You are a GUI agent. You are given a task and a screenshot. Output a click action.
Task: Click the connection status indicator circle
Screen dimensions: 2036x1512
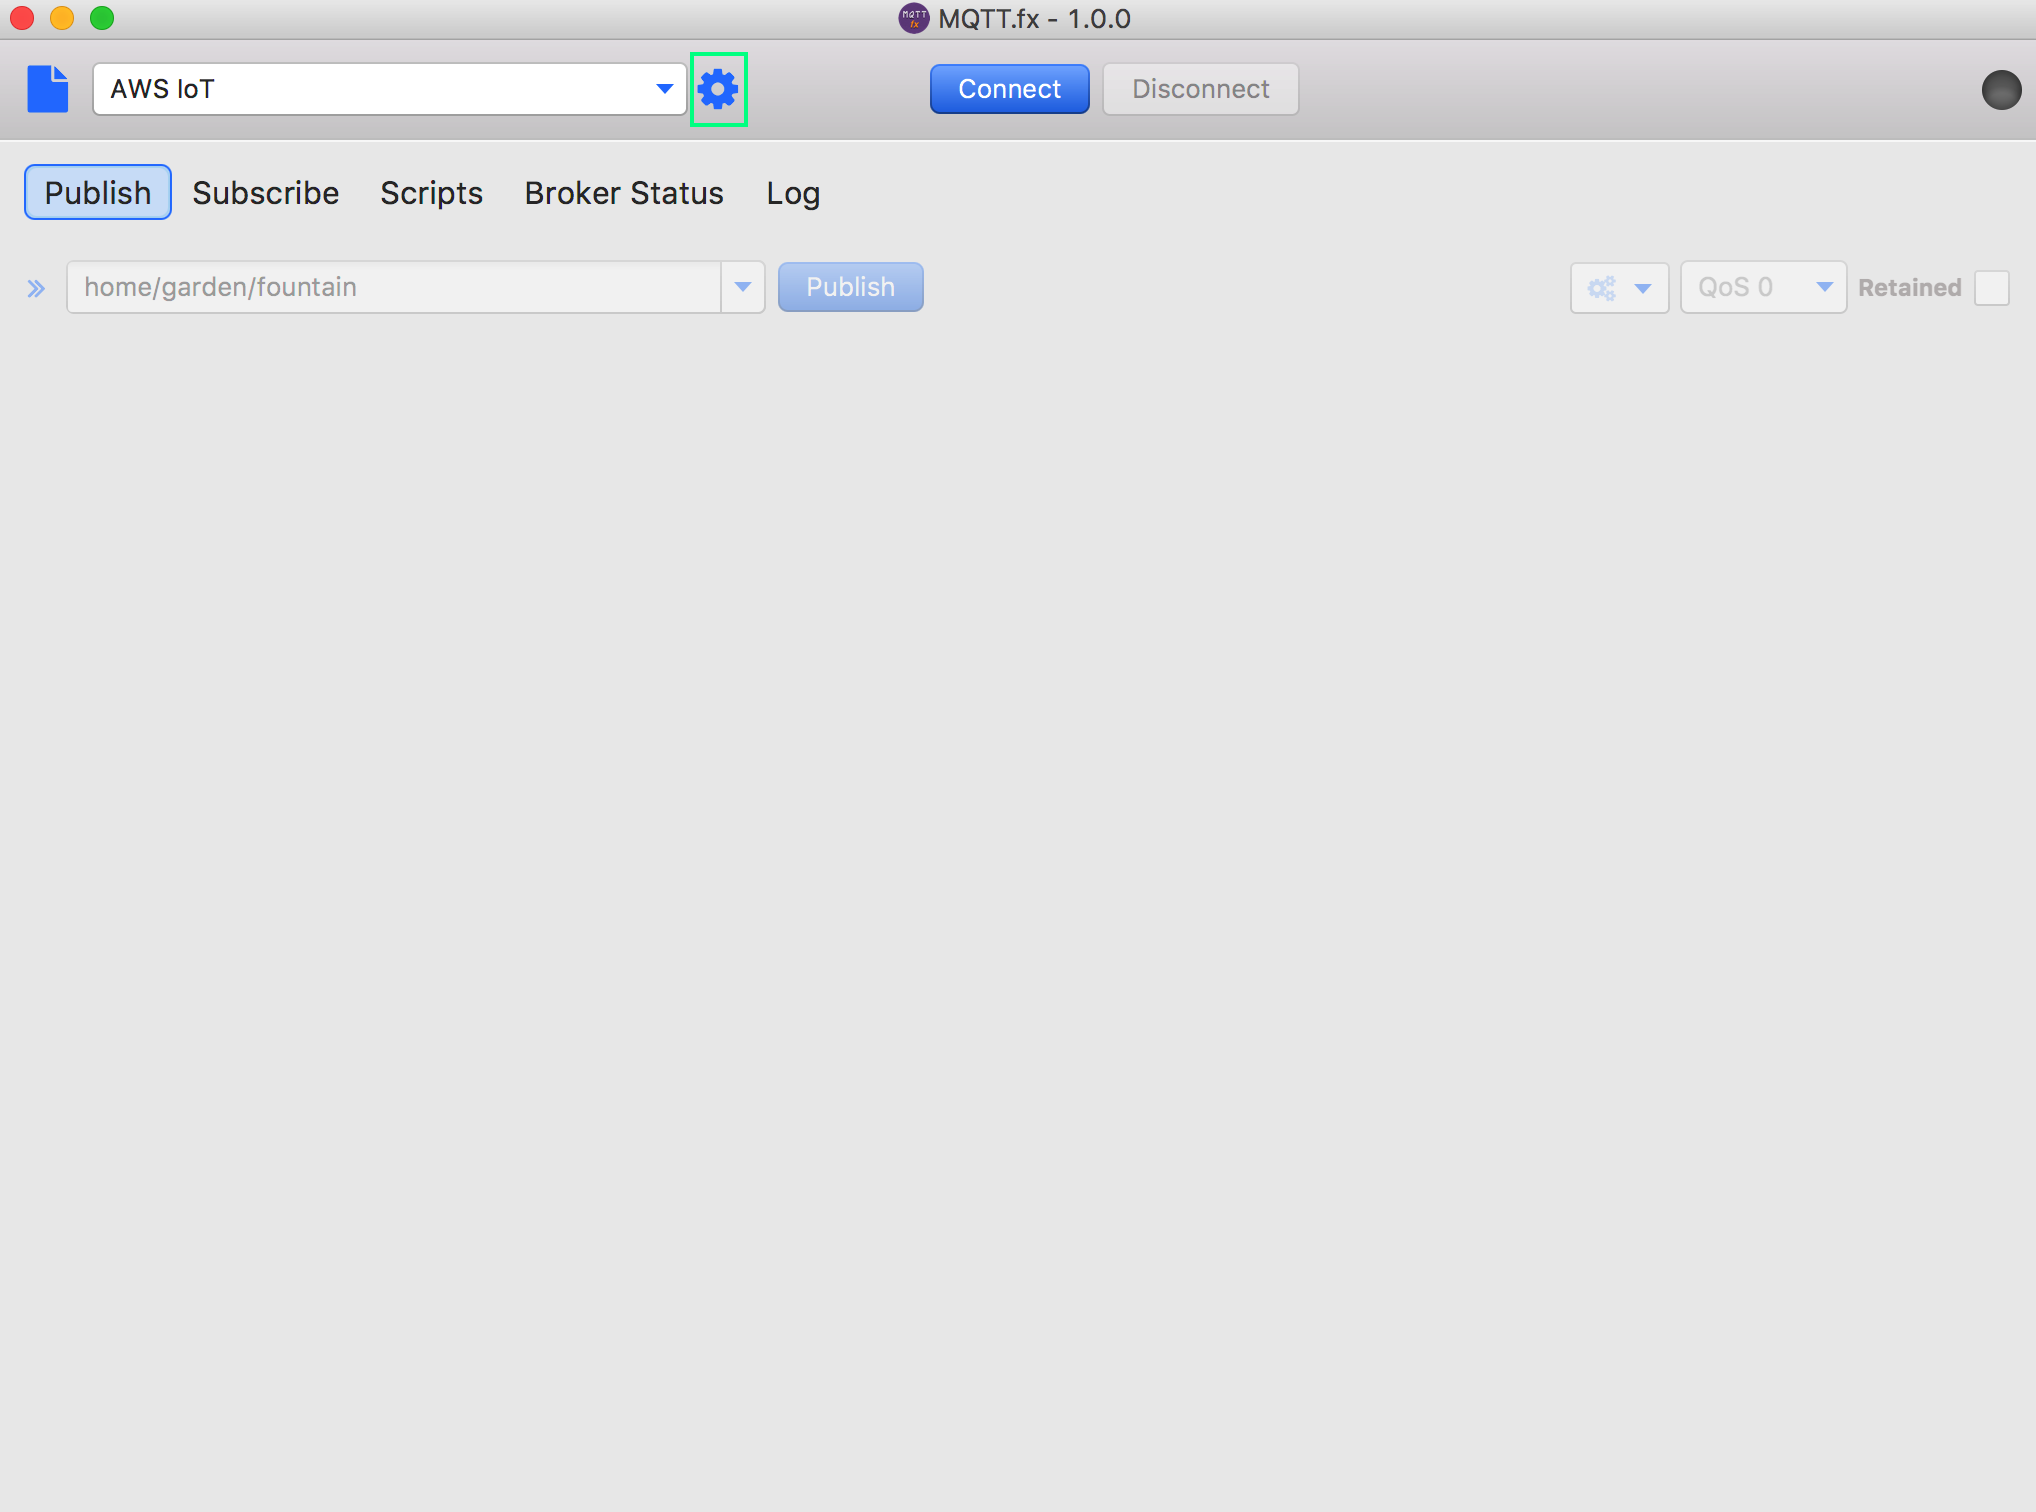(2001, 89)
